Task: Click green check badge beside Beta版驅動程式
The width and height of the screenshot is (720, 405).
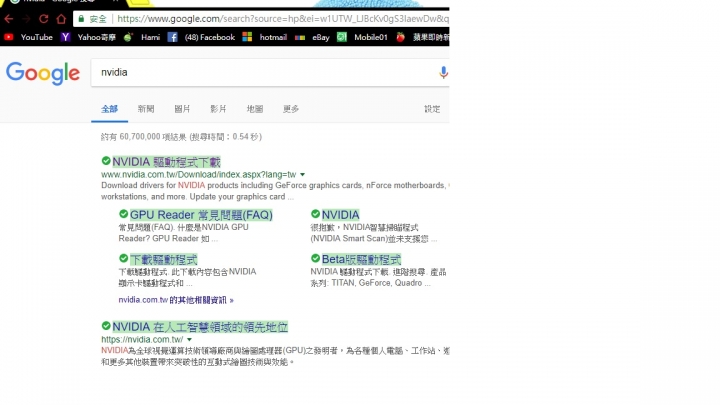Action: point(315,258)
